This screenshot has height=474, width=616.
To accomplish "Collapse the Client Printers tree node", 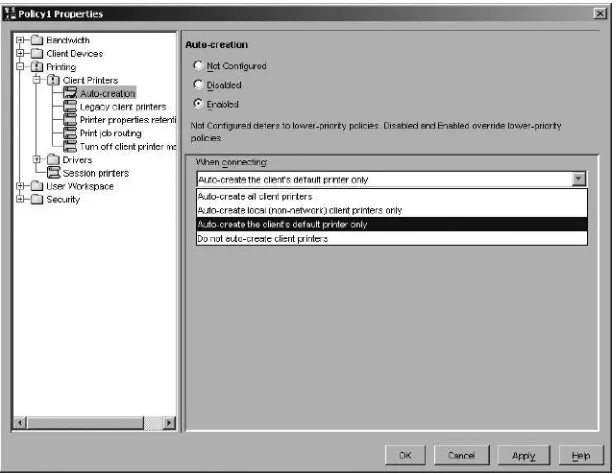I will point(37,80).
